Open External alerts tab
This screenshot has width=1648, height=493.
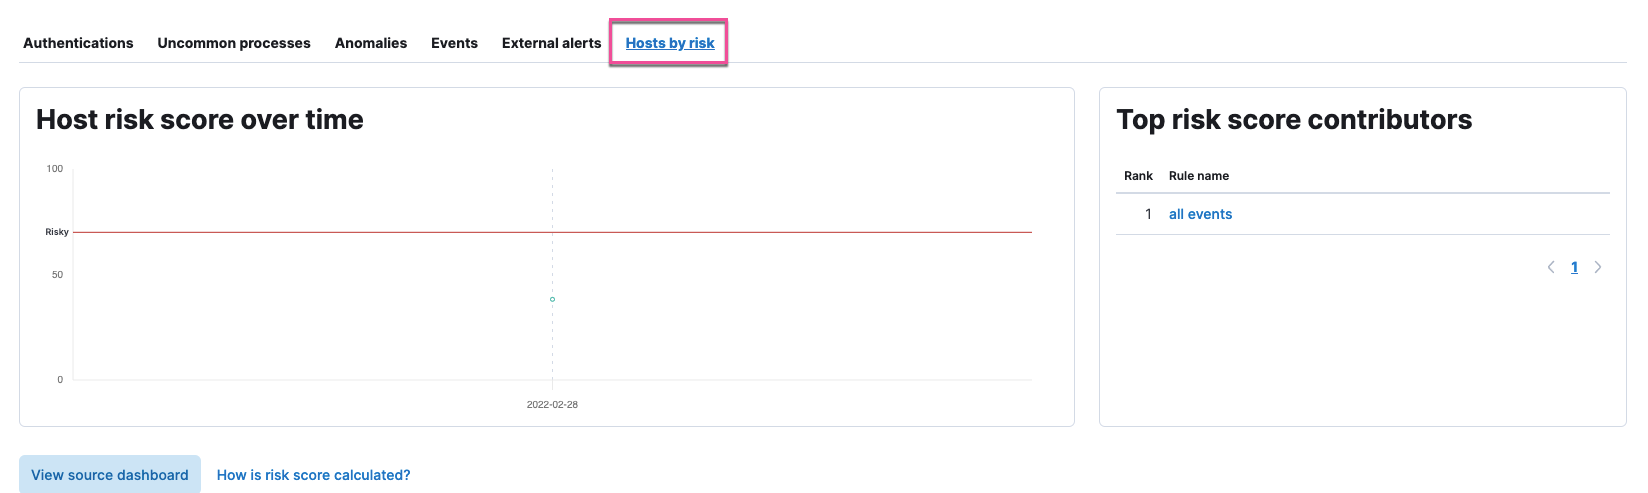pyautogui.click(x=551, y=43)
